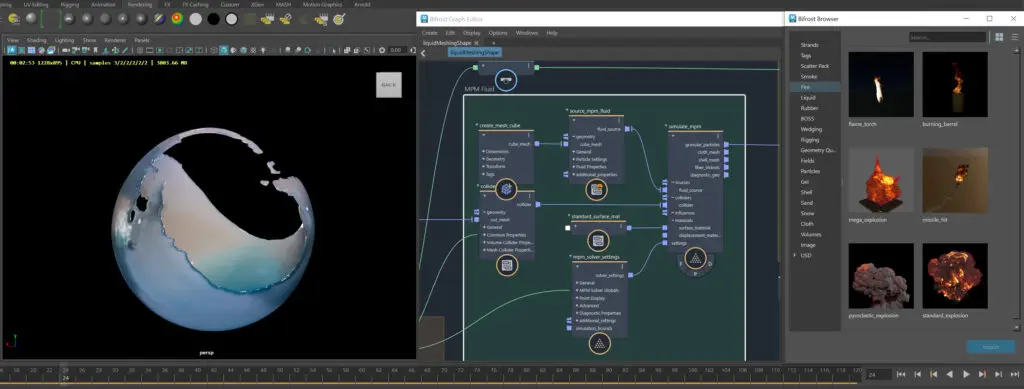Click the Import button in Bifrost Browser
This screenshot has height=389, width=1024.
(991, 347)
